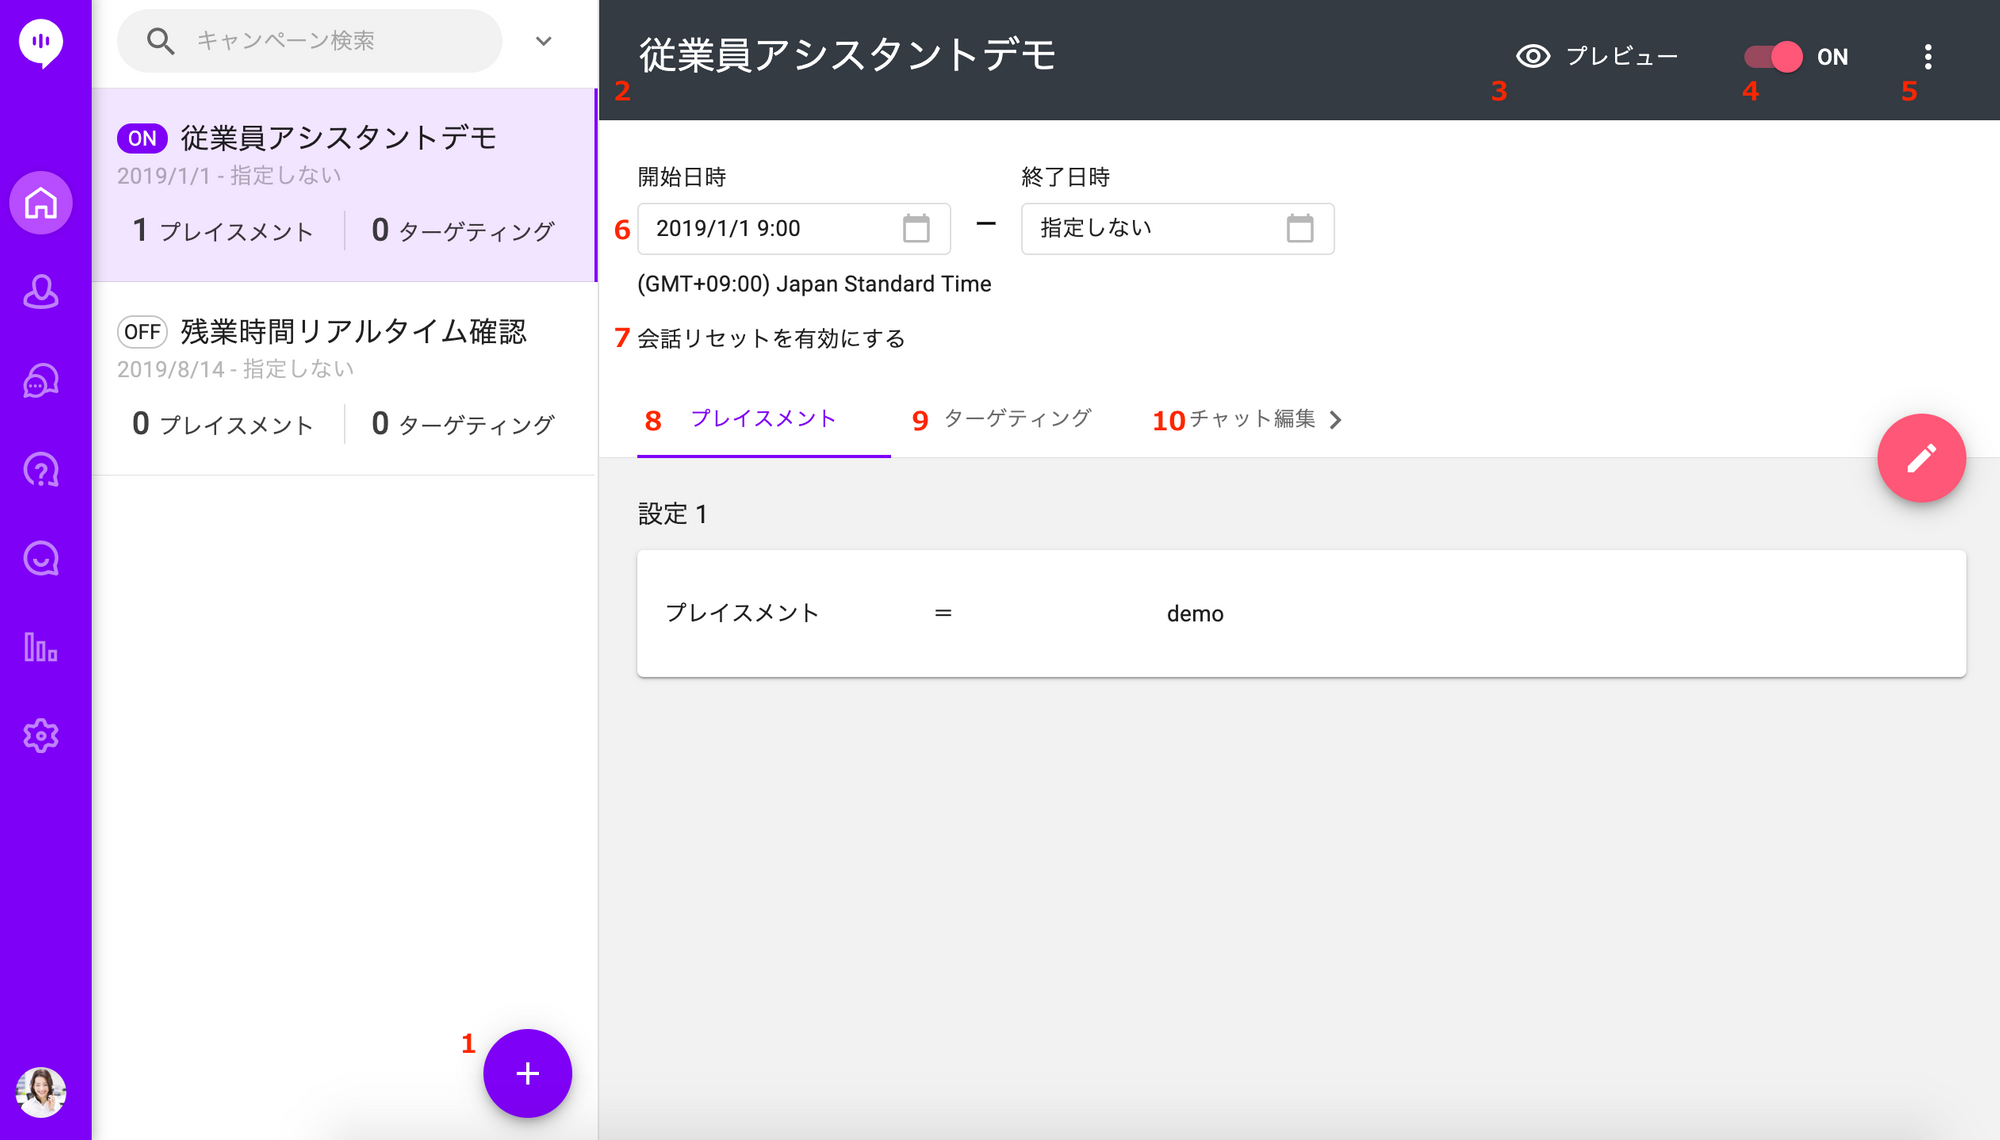Click the 終了日時 label
2000x1140 pixels.
(1066, 177)
